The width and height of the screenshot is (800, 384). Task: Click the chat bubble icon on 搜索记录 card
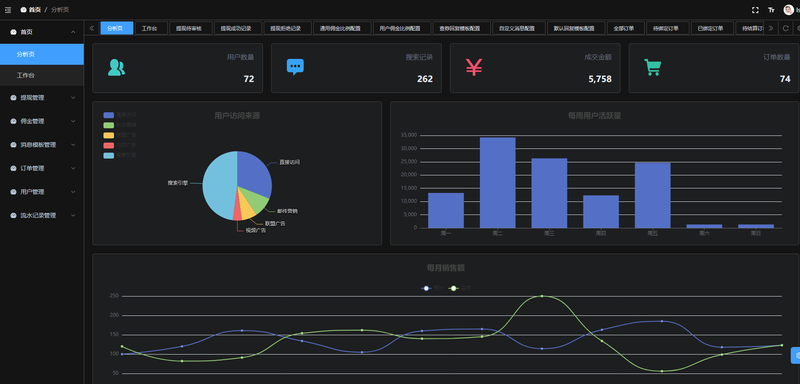295,67
